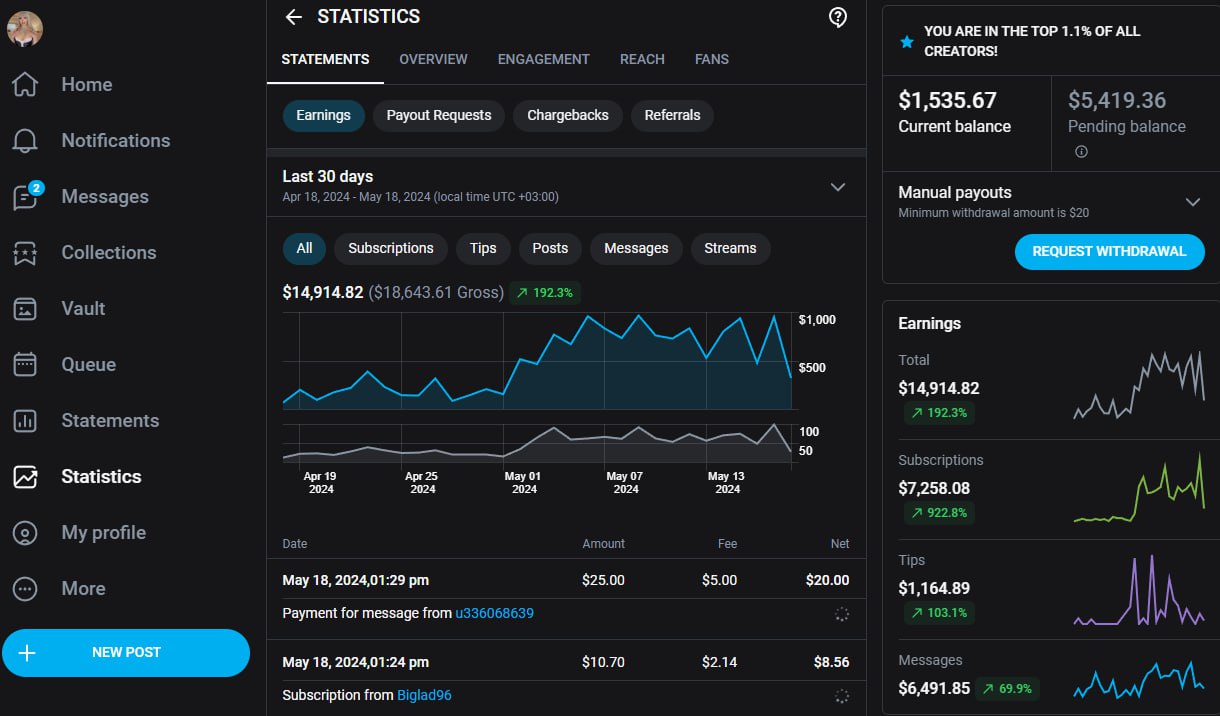Viewport: 1220px width, 716px height.
Task: Click the 192.3% growth badge beside gross total
Action: [545, 293]
